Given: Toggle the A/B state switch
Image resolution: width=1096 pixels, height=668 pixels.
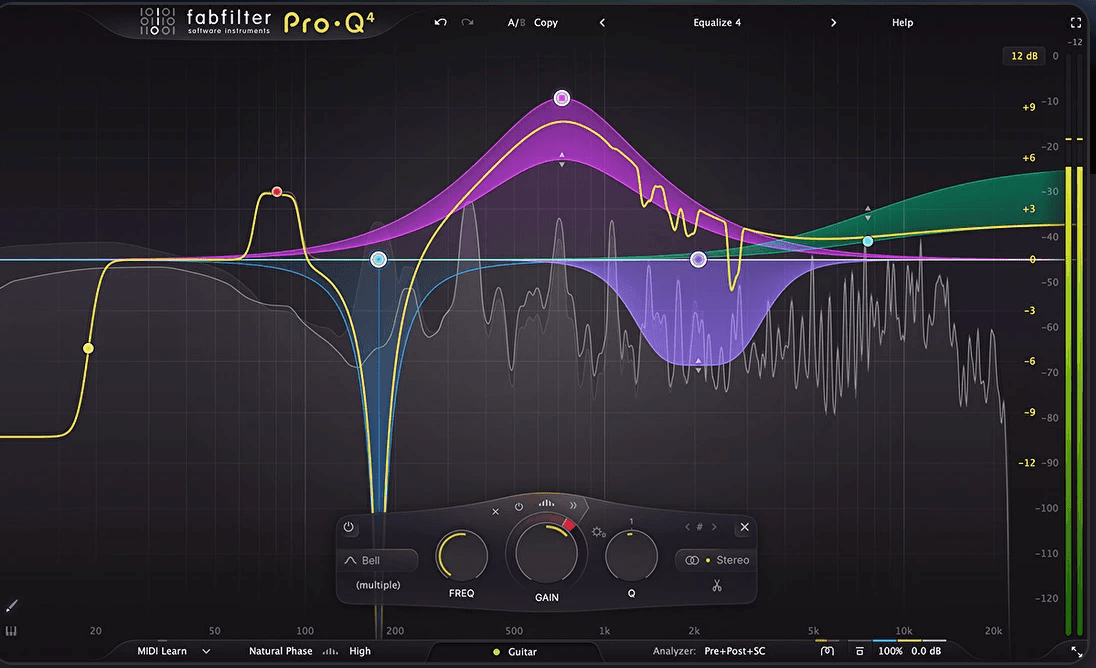Looking at the screenshot, I should pos(515,22).
